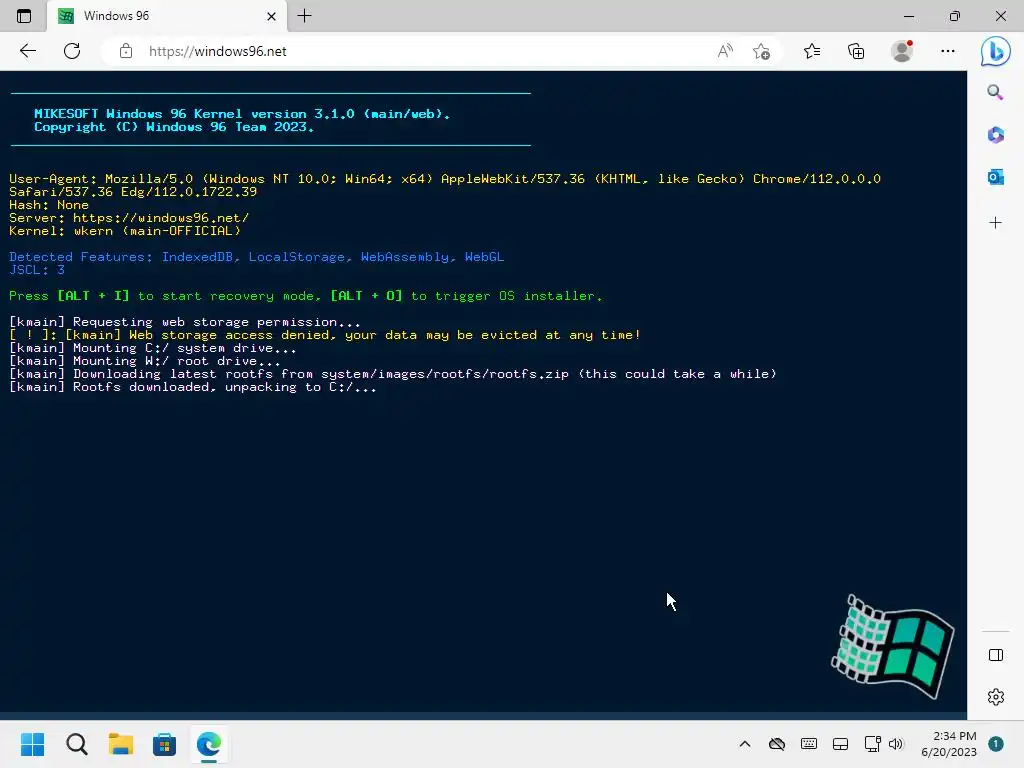
Task: Open clock and calendar showing 2:34 PM
Action: click(949, 744)
